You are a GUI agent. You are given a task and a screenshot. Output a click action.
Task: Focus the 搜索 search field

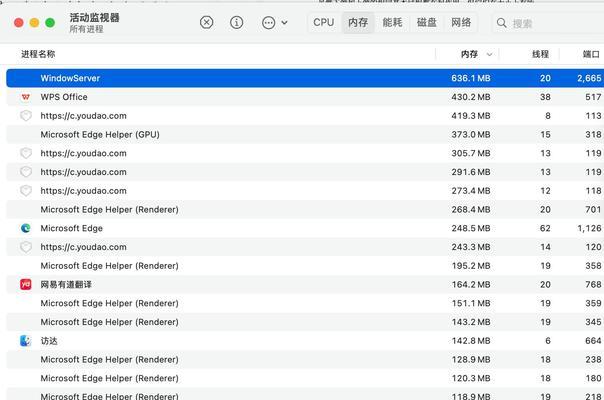(x=549, y=23)
